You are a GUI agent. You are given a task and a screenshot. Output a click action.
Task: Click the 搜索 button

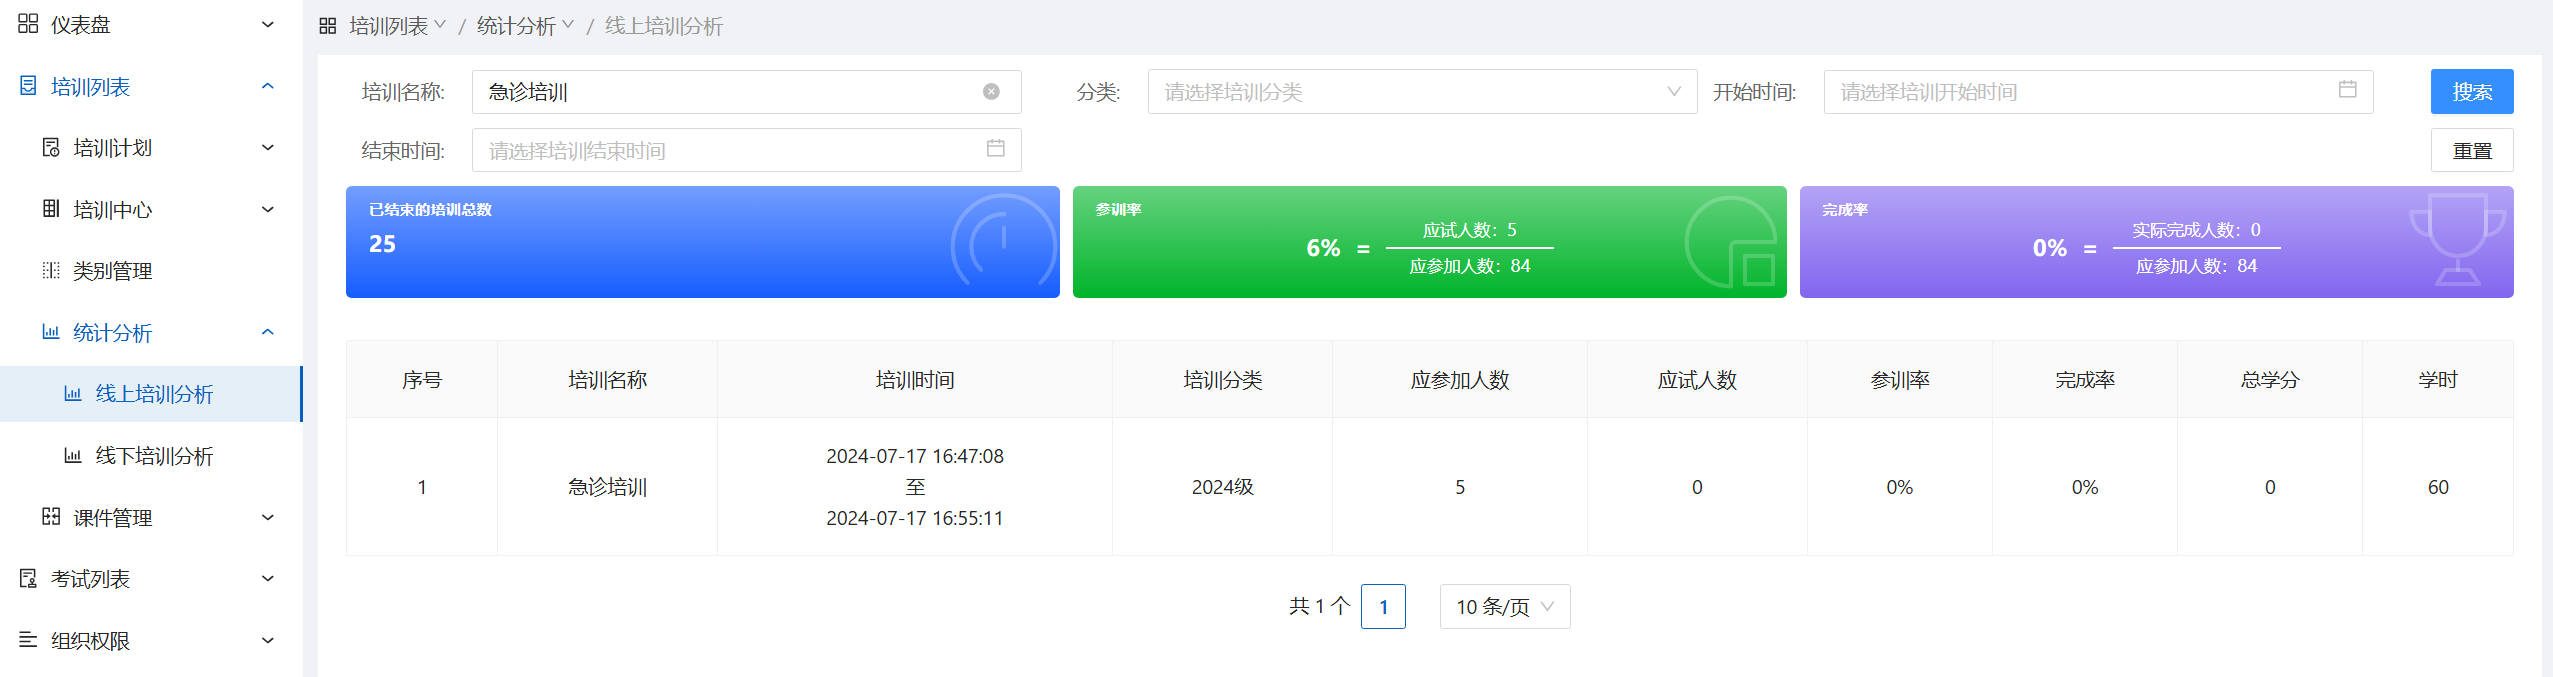pos(2471,92)
